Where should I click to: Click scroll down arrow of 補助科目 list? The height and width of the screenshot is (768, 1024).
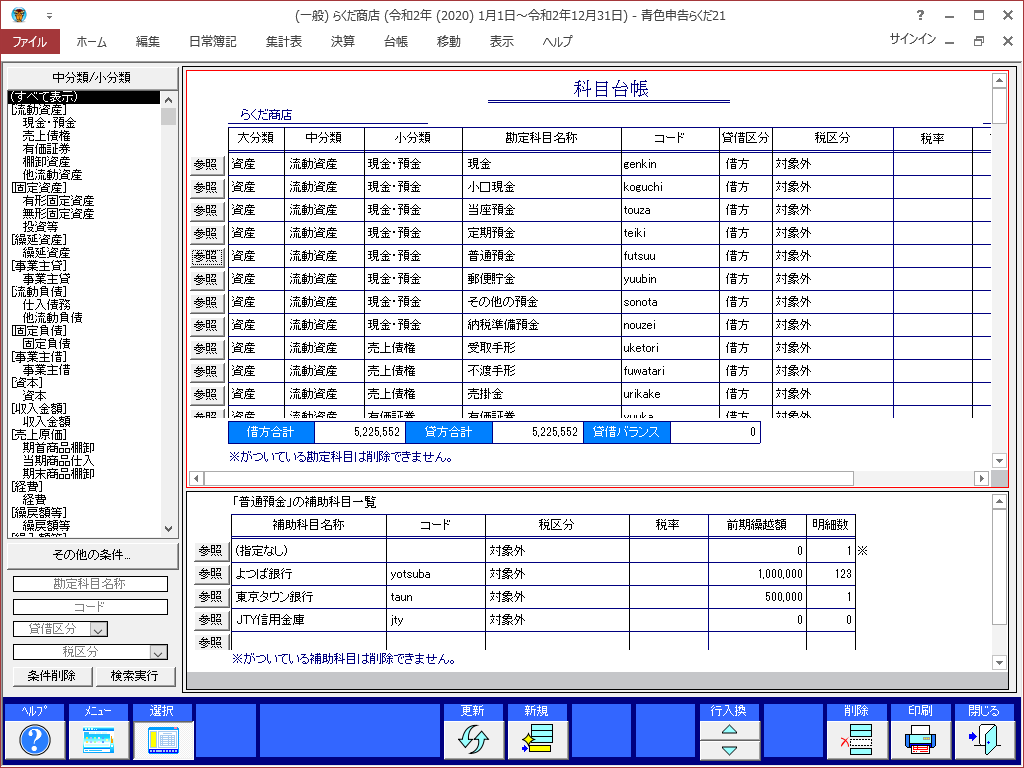[999, 663]
